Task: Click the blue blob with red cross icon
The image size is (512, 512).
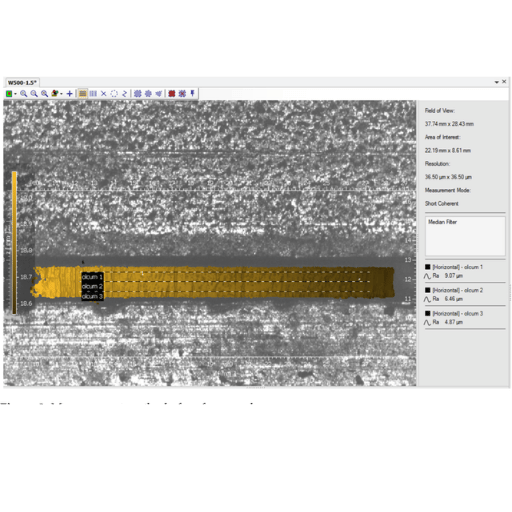Action: pos(182,94)
